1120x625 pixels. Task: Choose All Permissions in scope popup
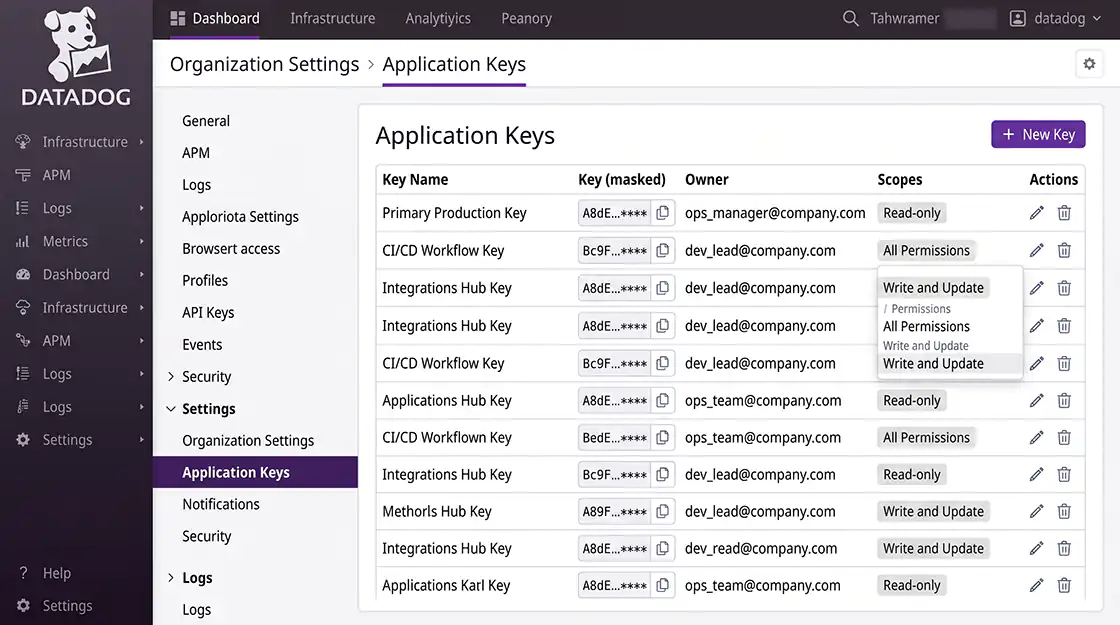[926, 326]
